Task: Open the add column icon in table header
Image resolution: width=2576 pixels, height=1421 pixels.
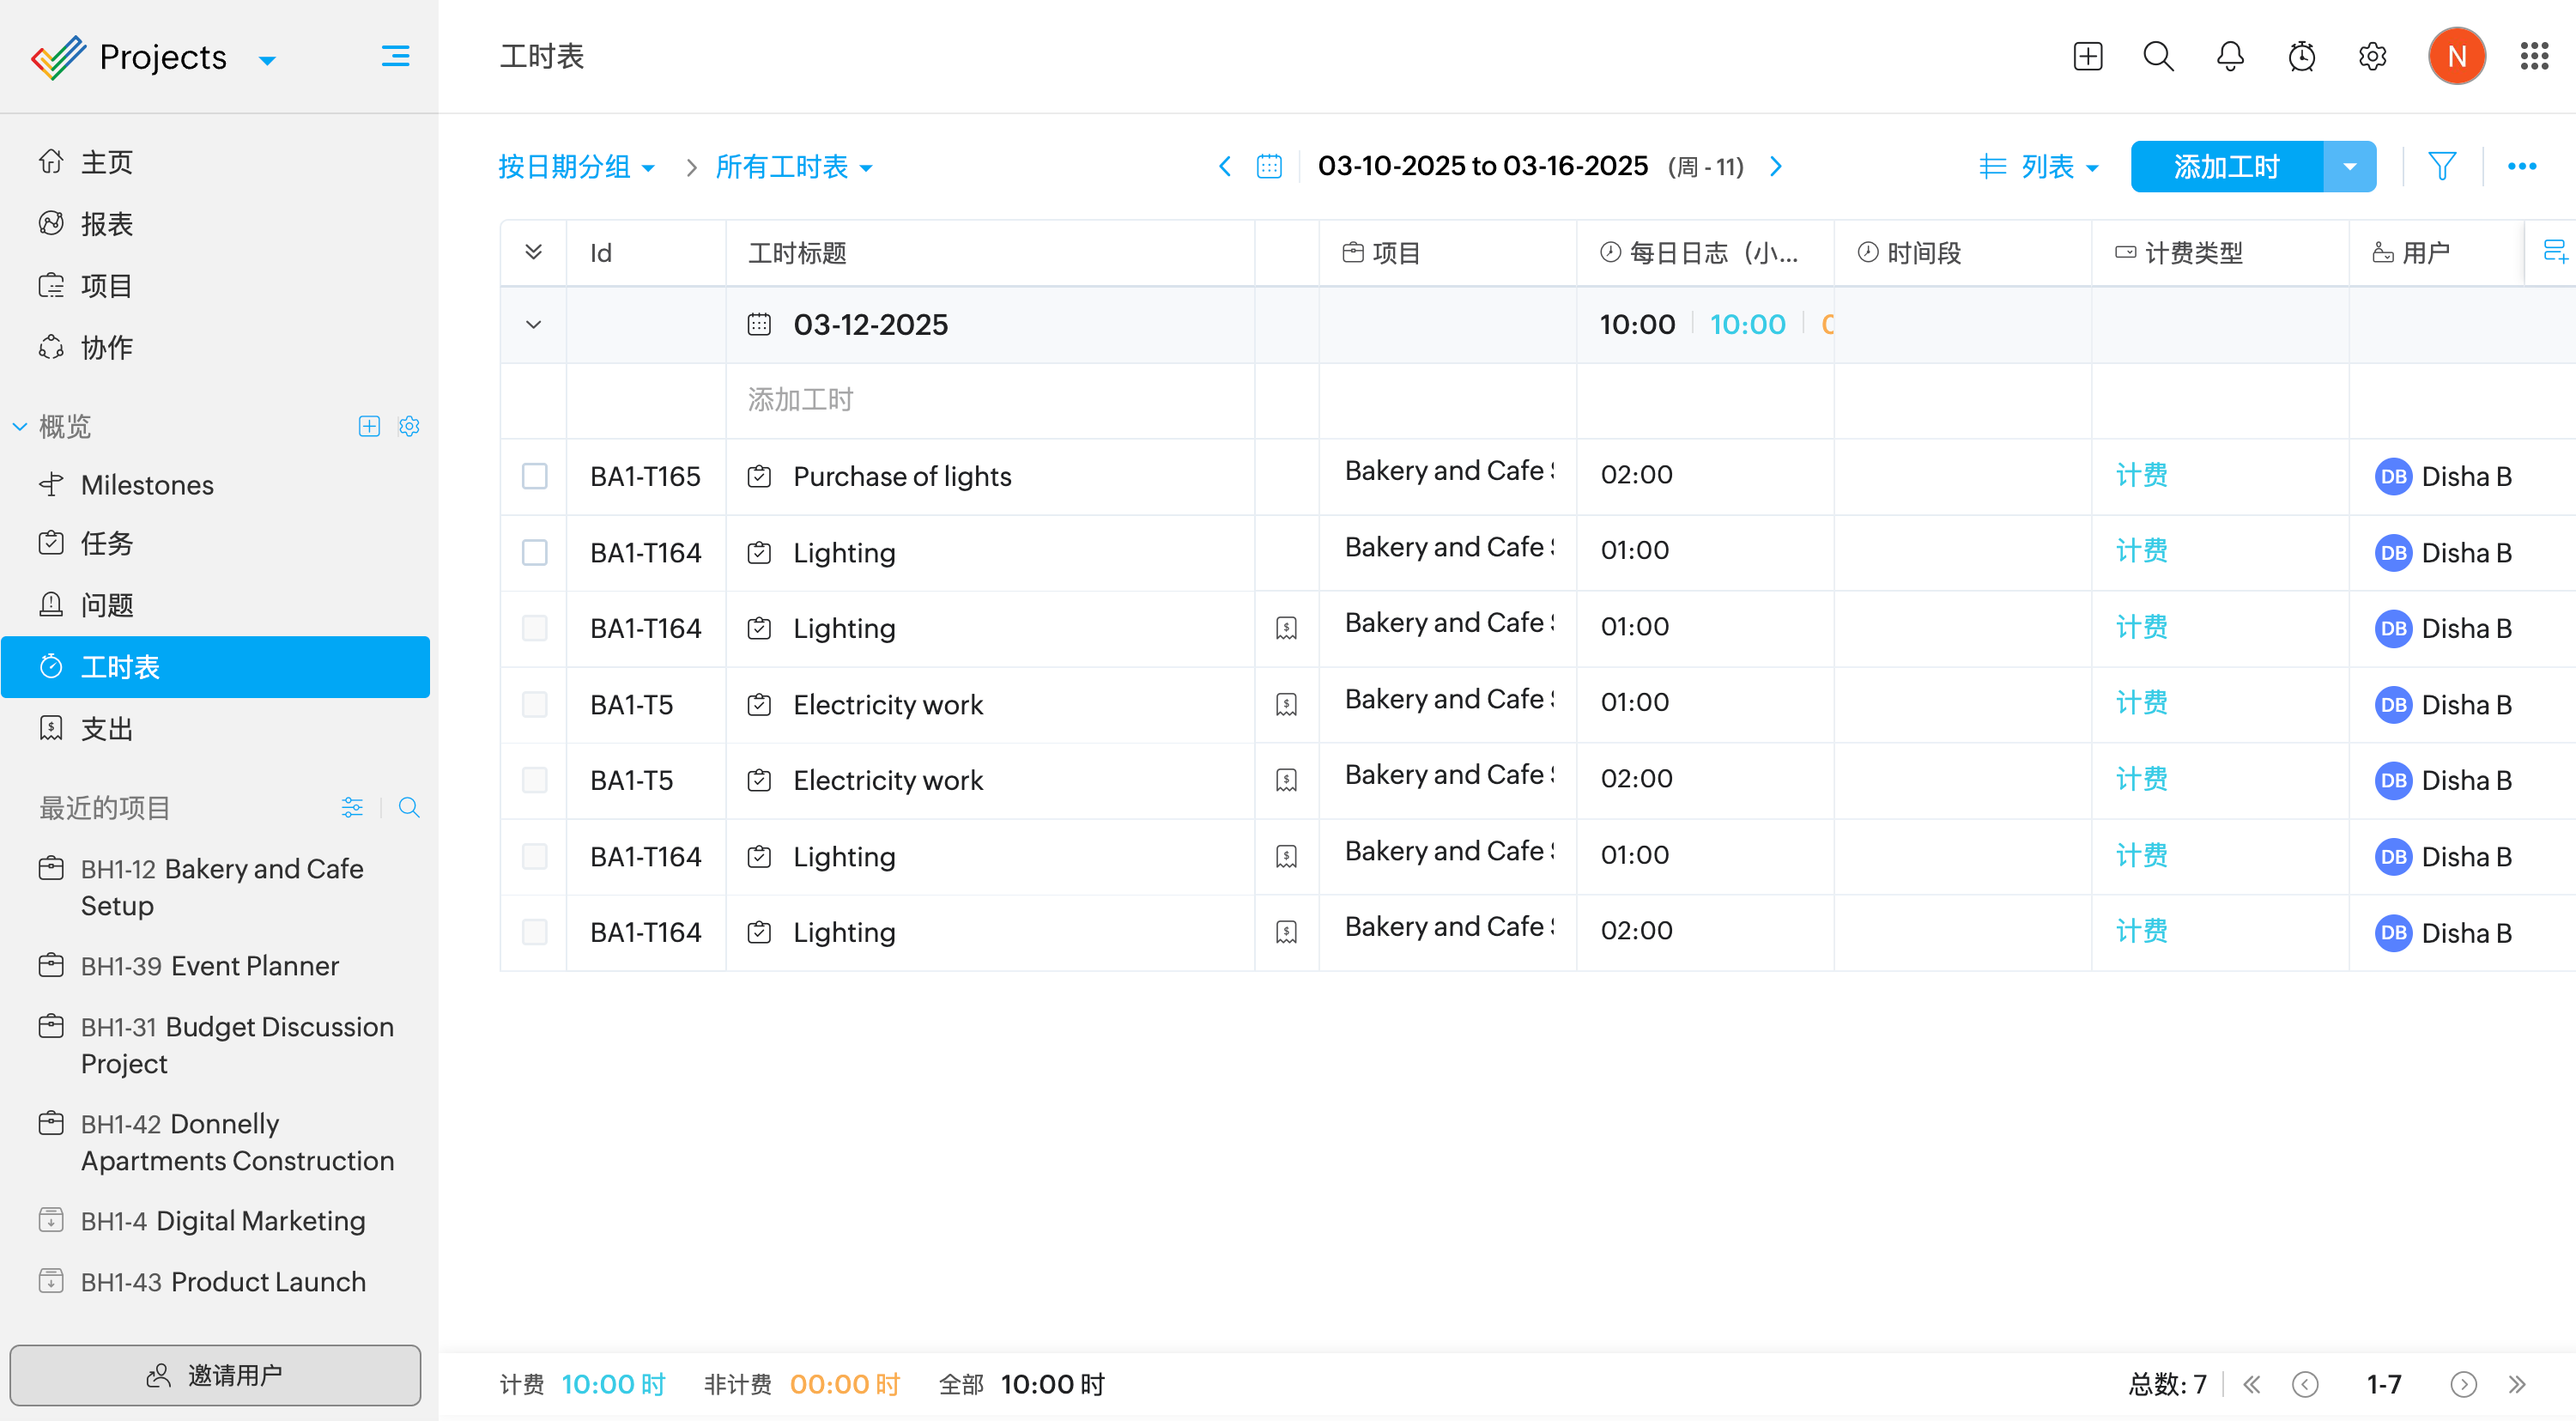Action: (x=2555, y=252)
